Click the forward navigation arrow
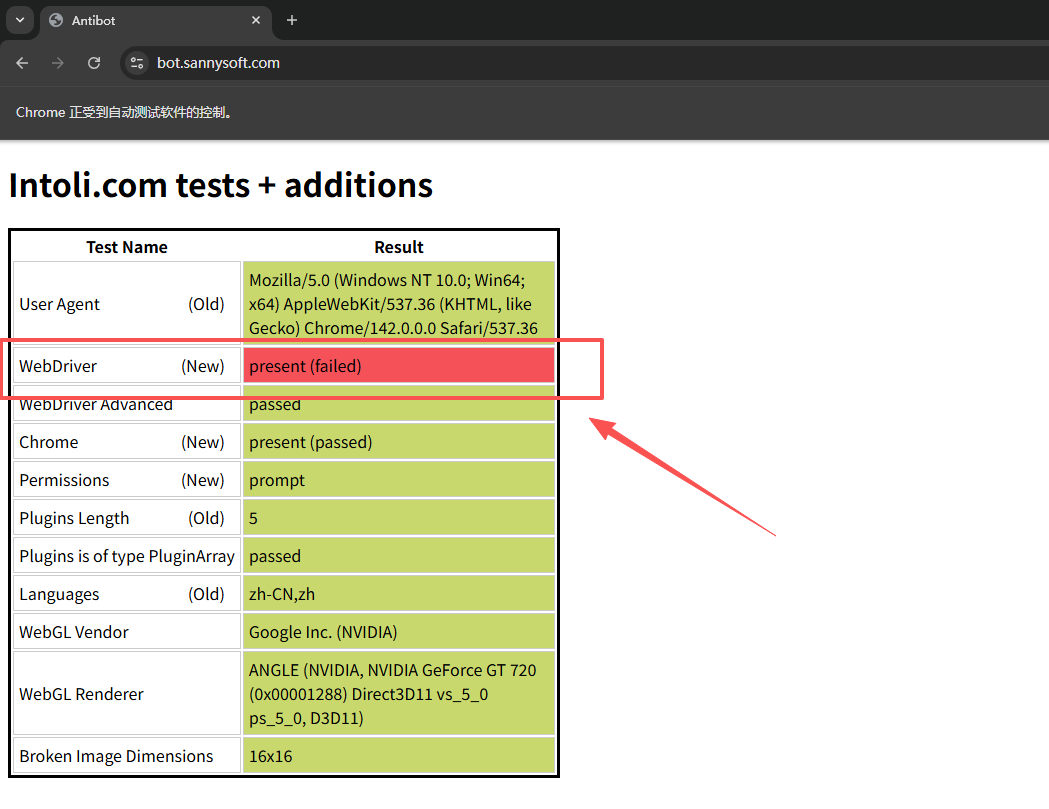 point(58,63)
